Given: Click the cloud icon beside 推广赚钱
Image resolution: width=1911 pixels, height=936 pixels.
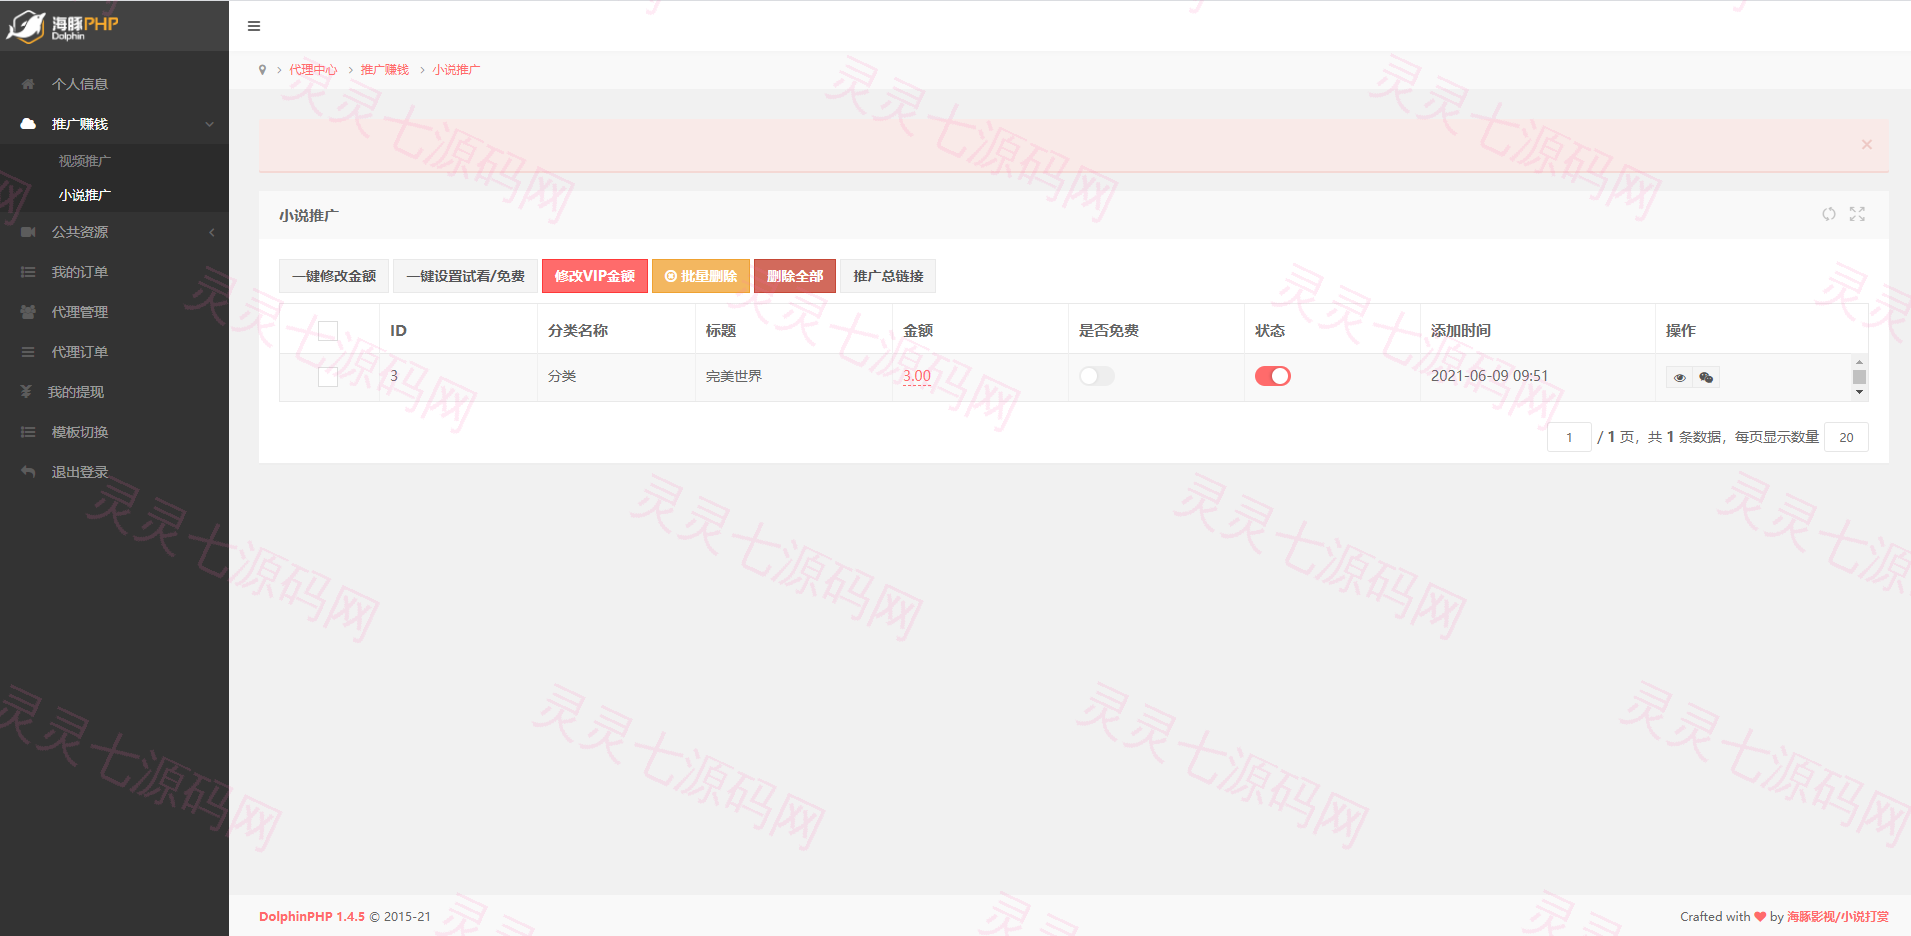Looking at the screenshot, I should click(28, 124).
